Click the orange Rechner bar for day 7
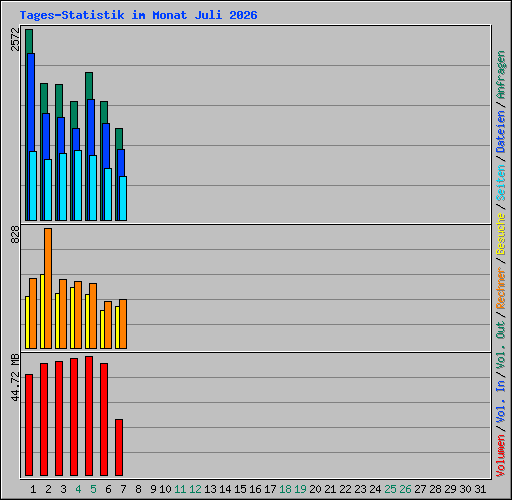The image size is (512, 500). [x=123, y=324]
